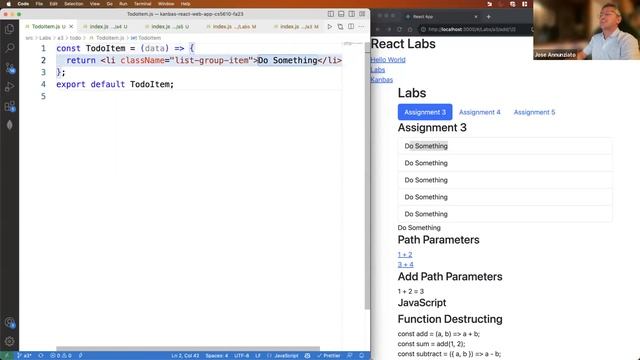Click the todo breadcrumb segment
640x360 pixels.
(75, 38)
